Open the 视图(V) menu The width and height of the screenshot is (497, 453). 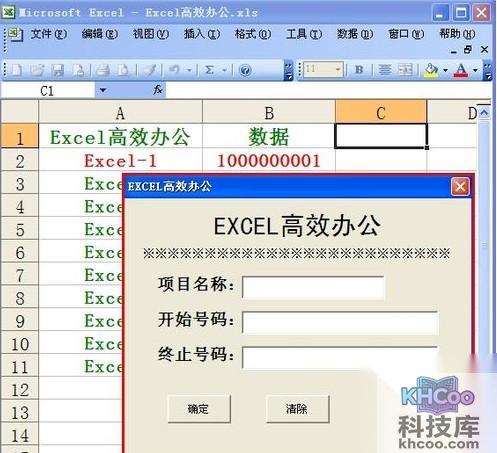pos(151,34)
